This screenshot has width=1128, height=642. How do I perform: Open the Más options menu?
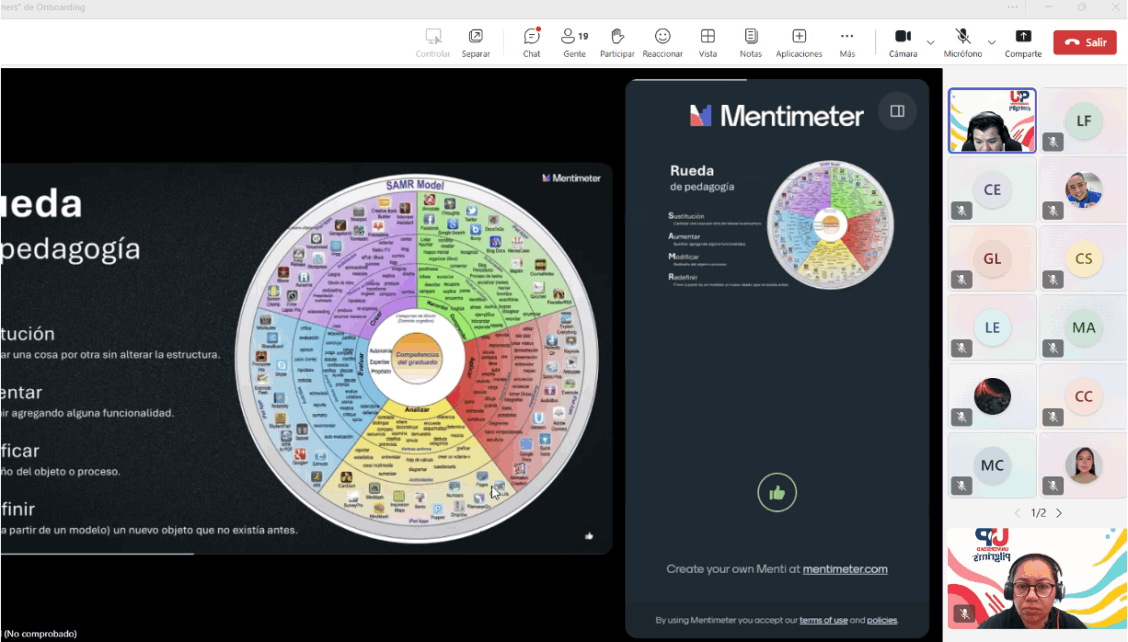tap(847, 42)
